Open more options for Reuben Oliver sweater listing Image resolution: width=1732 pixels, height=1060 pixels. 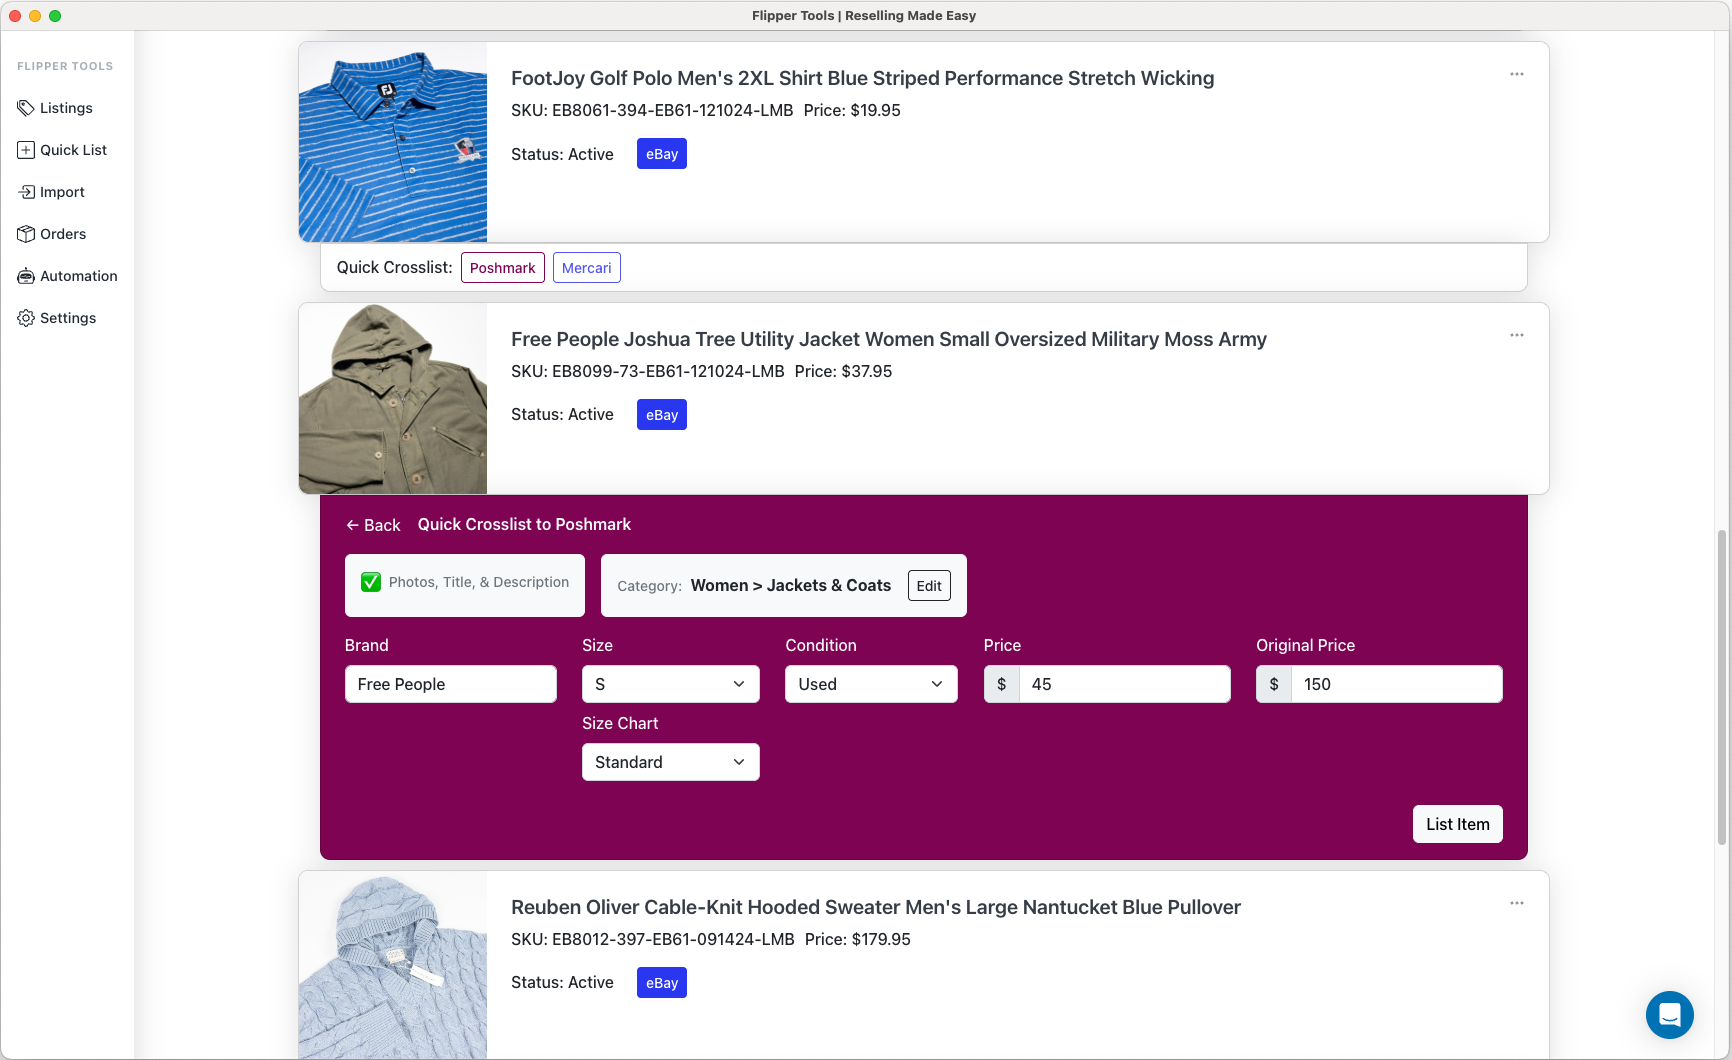tap(1517, 903)
